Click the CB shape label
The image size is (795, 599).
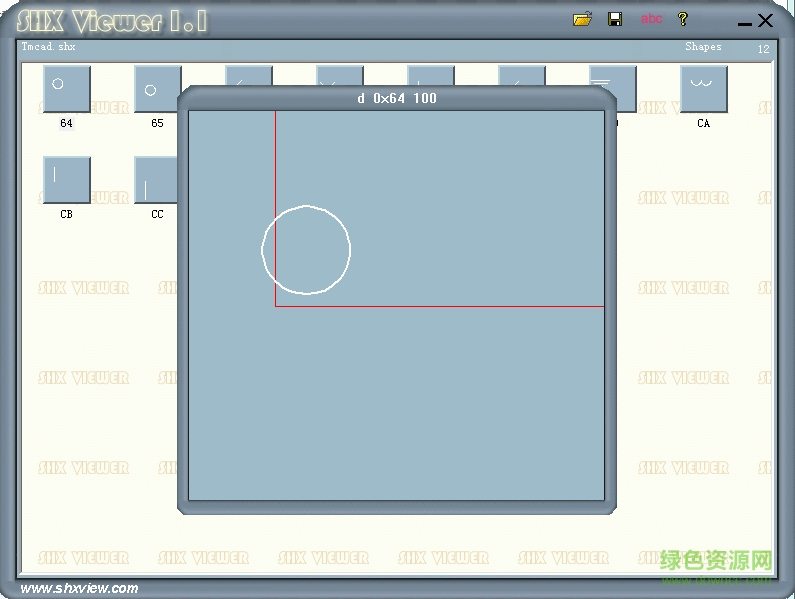pyautogui.click(x=66, y=214)
